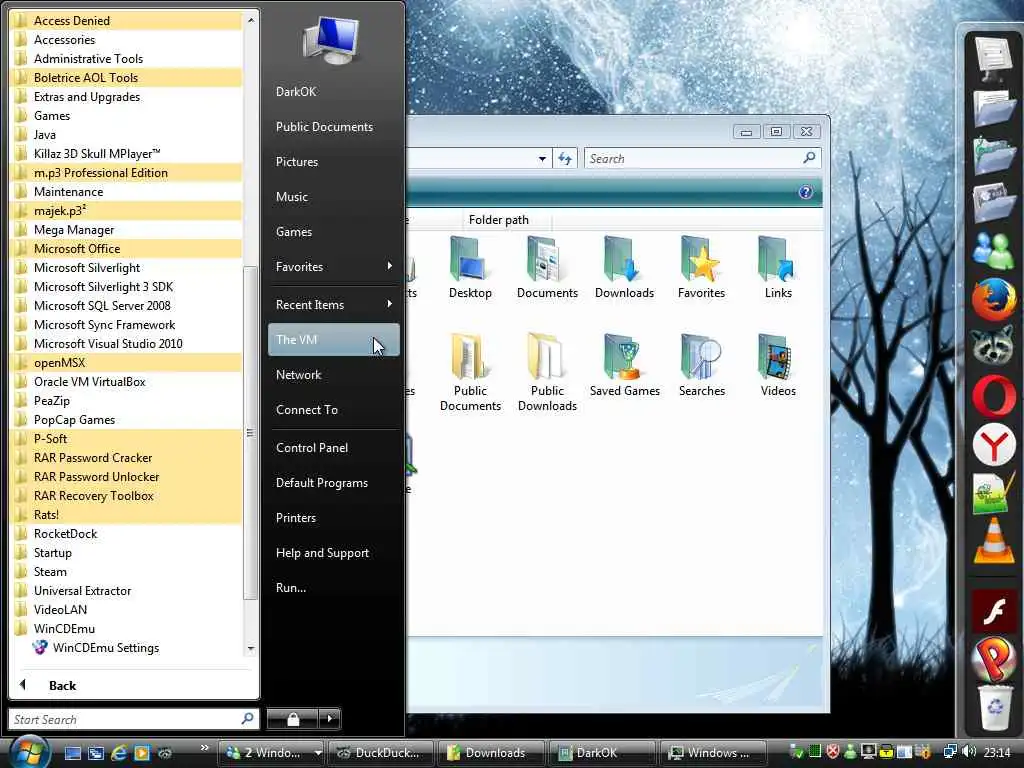Image resolution: width=1024 pixels, height=768 pixels.
Task: Open Control Panel from Start menu
Action: pos(334,447)
